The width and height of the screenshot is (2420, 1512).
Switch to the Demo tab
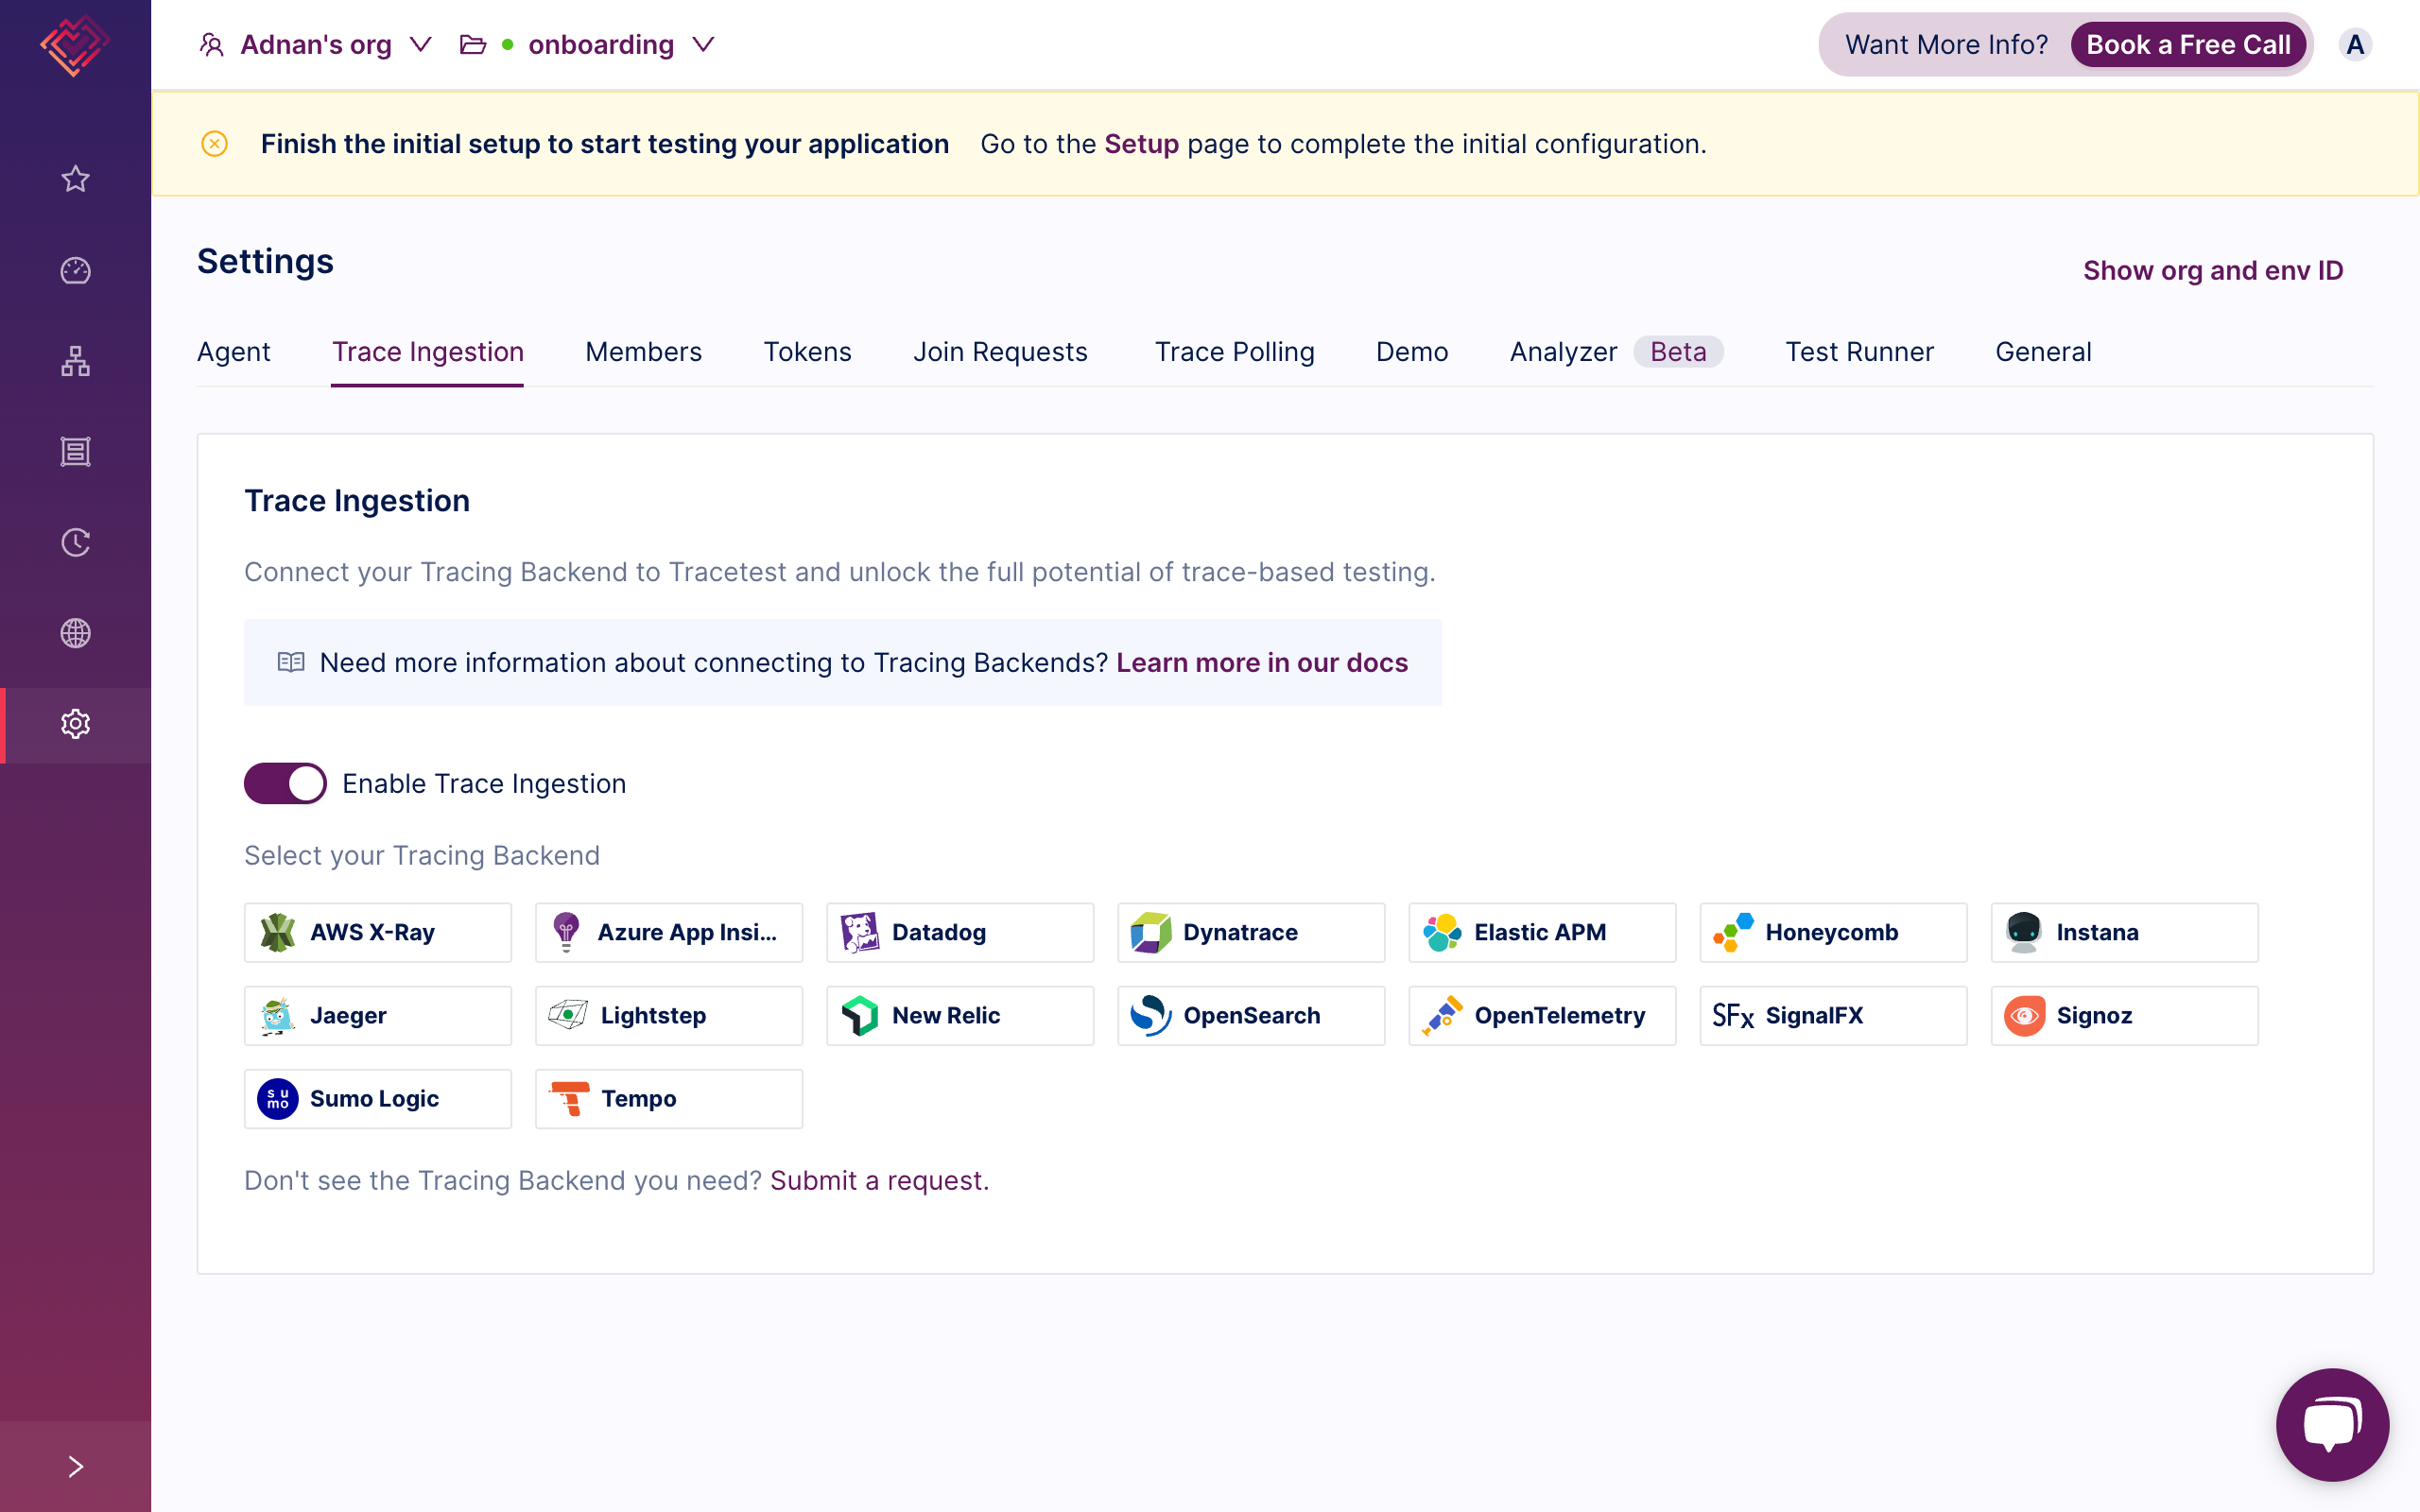click(x=1412, y=352)
